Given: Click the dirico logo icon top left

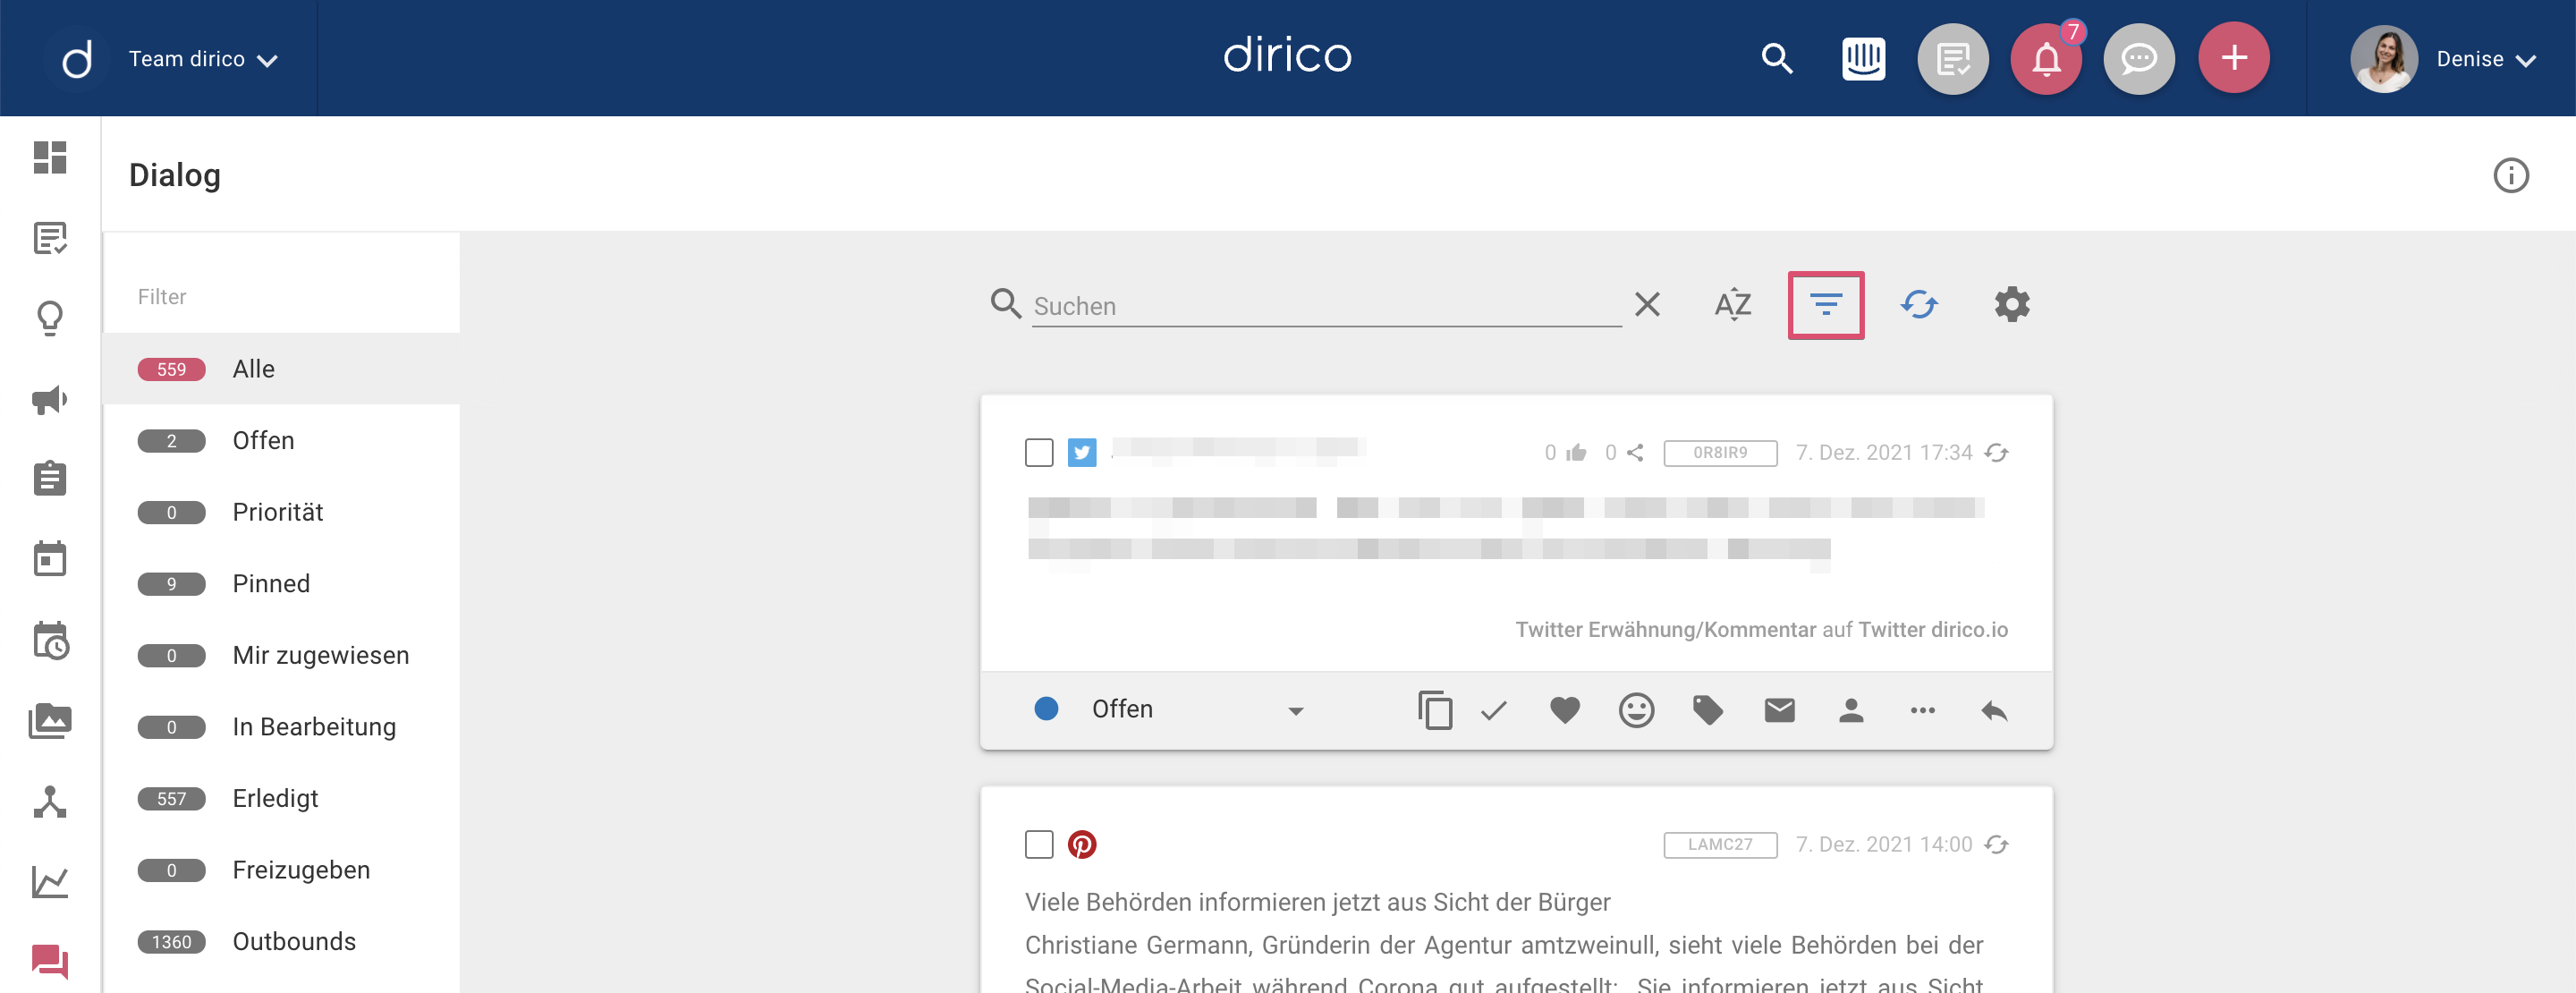Looking at the screenshot, I should [77, 59].
